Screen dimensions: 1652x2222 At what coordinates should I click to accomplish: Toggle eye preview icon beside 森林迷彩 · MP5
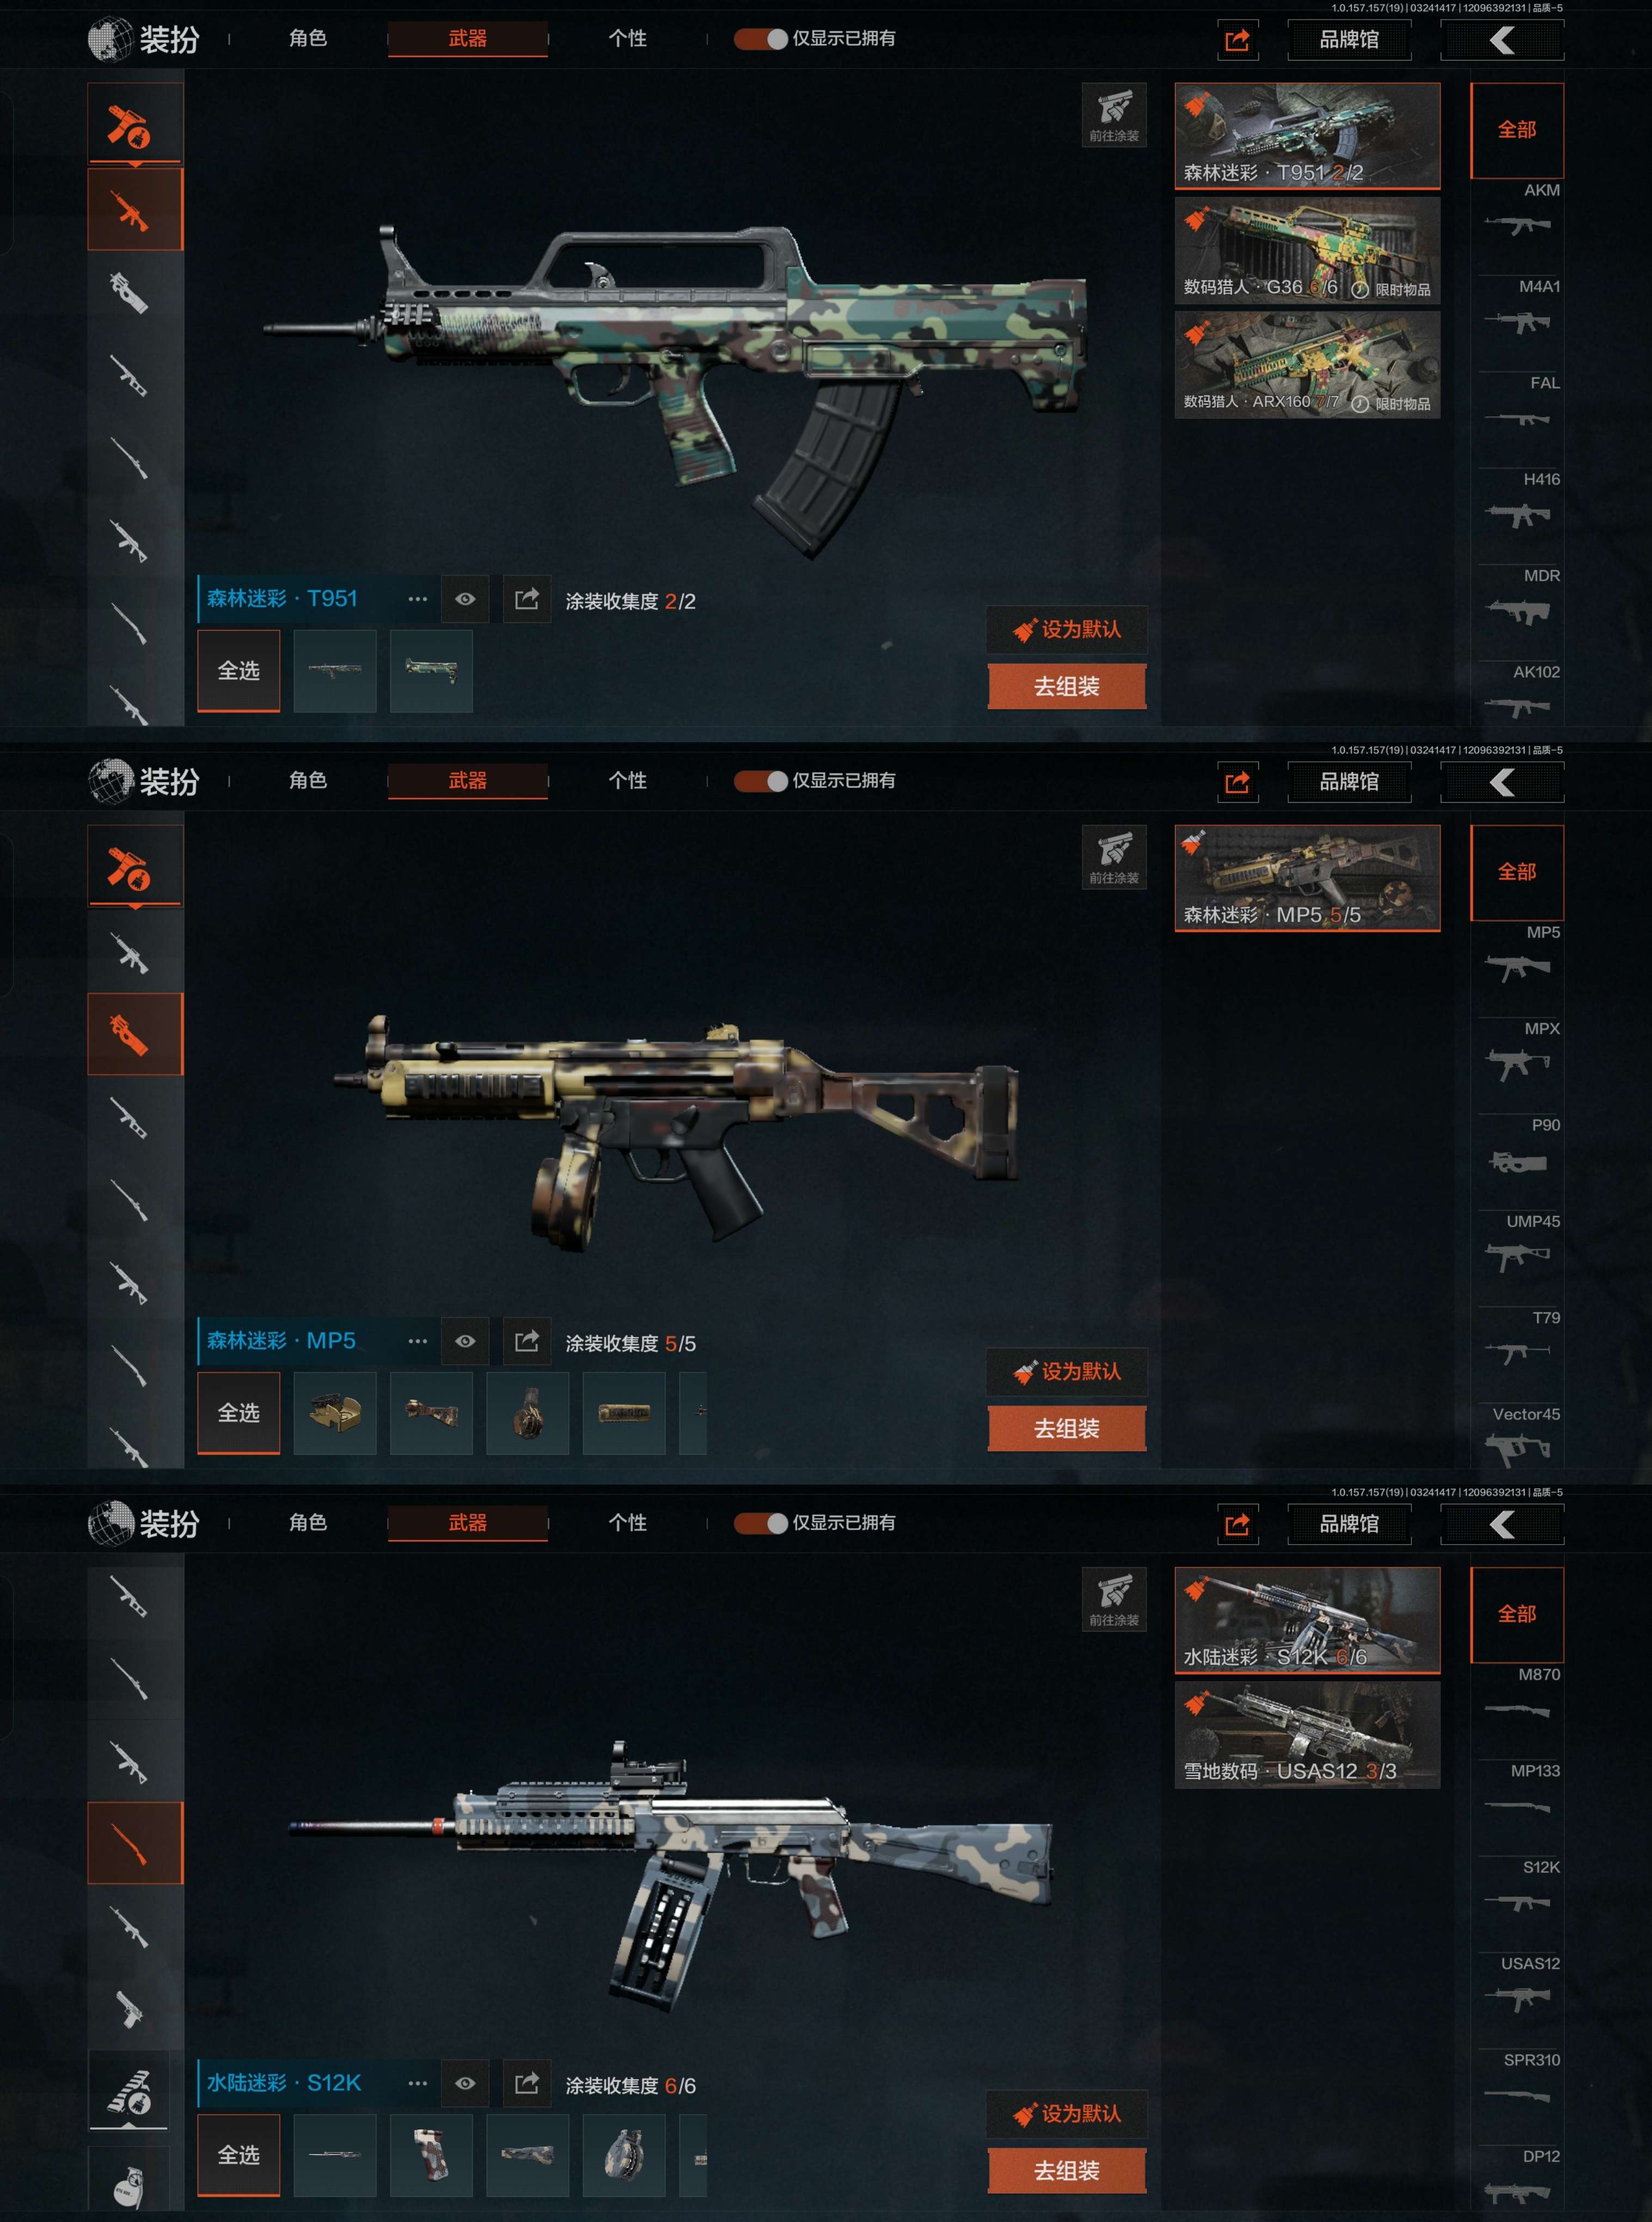coord(465,1341)
